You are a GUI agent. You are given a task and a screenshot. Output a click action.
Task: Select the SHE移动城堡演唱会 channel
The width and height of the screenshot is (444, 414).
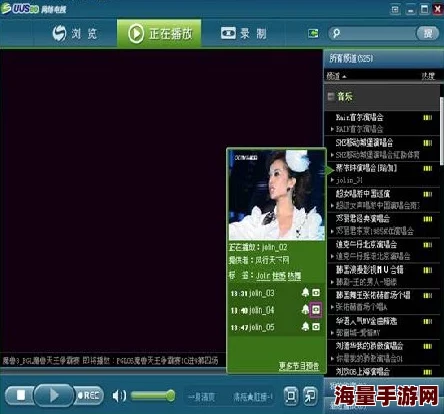tap(364, 143)
